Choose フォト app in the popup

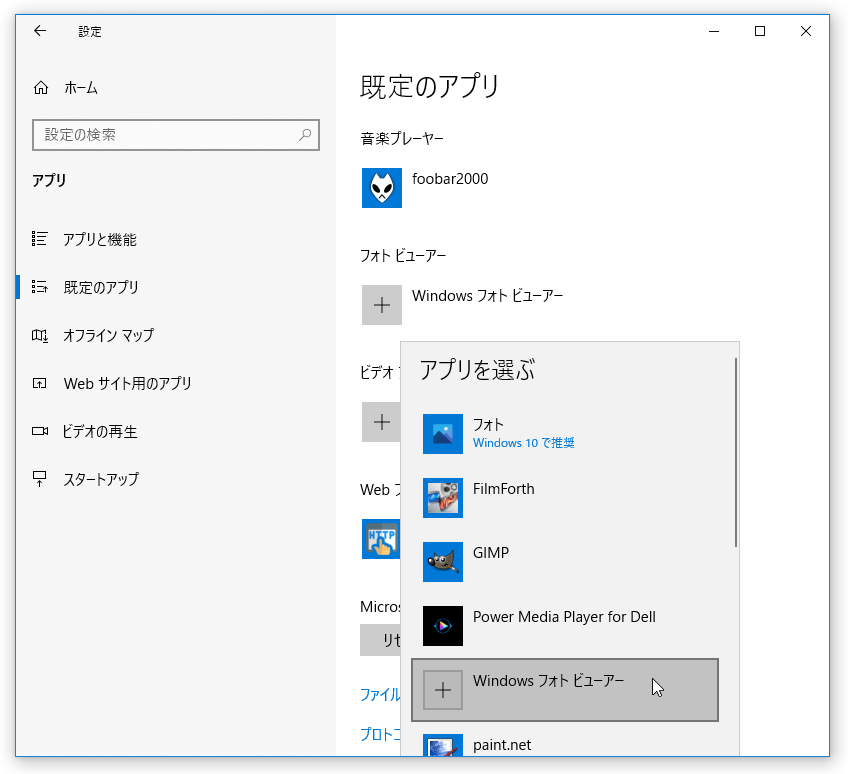[x=565, y=434]
